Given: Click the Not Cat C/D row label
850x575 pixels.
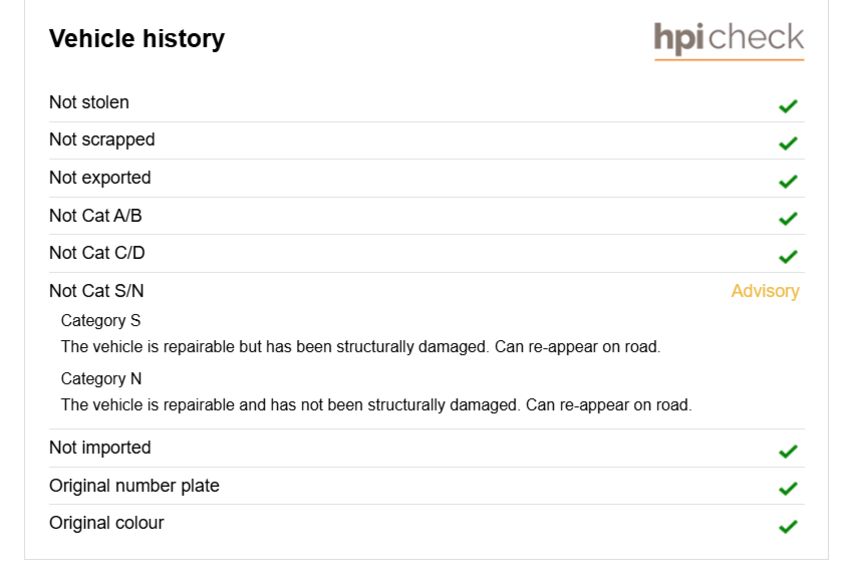Looking at the screenshot, I should 97,253.
